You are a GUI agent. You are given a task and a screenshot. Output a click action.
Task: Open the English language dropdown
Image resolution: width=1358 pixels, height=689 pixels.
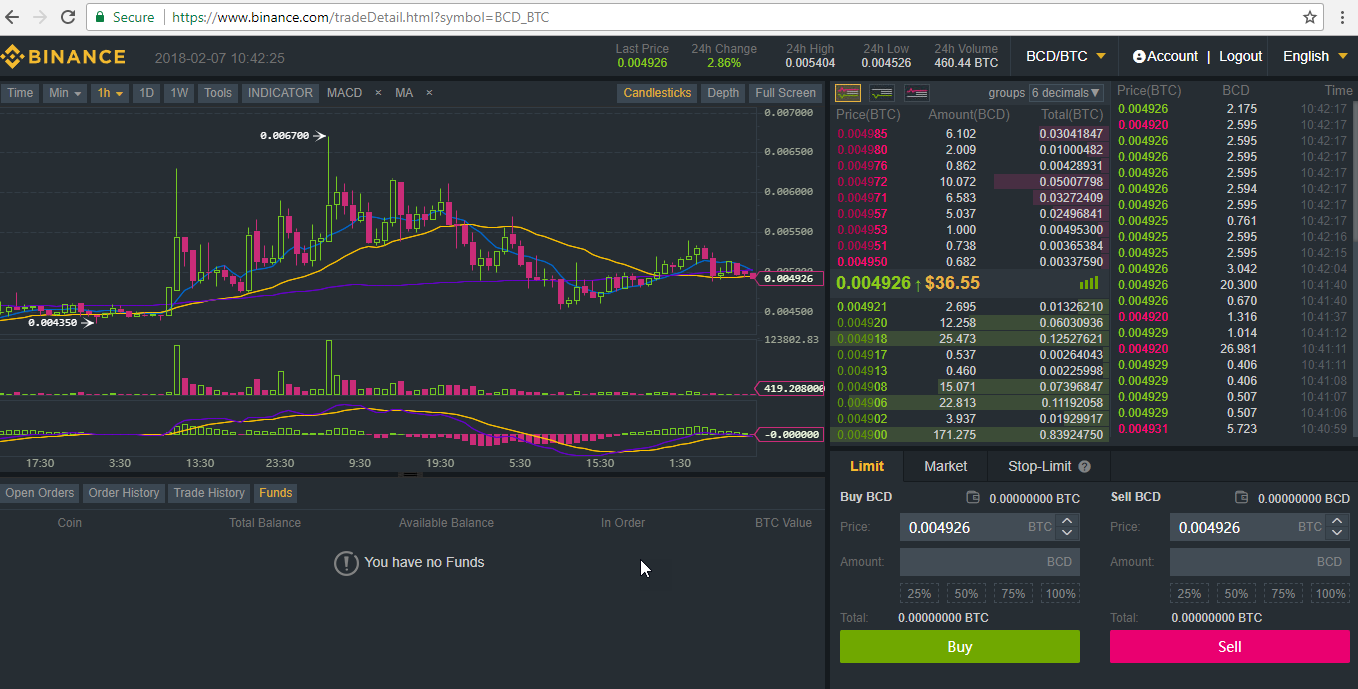pyautogui.click(x=1315, y=57)
